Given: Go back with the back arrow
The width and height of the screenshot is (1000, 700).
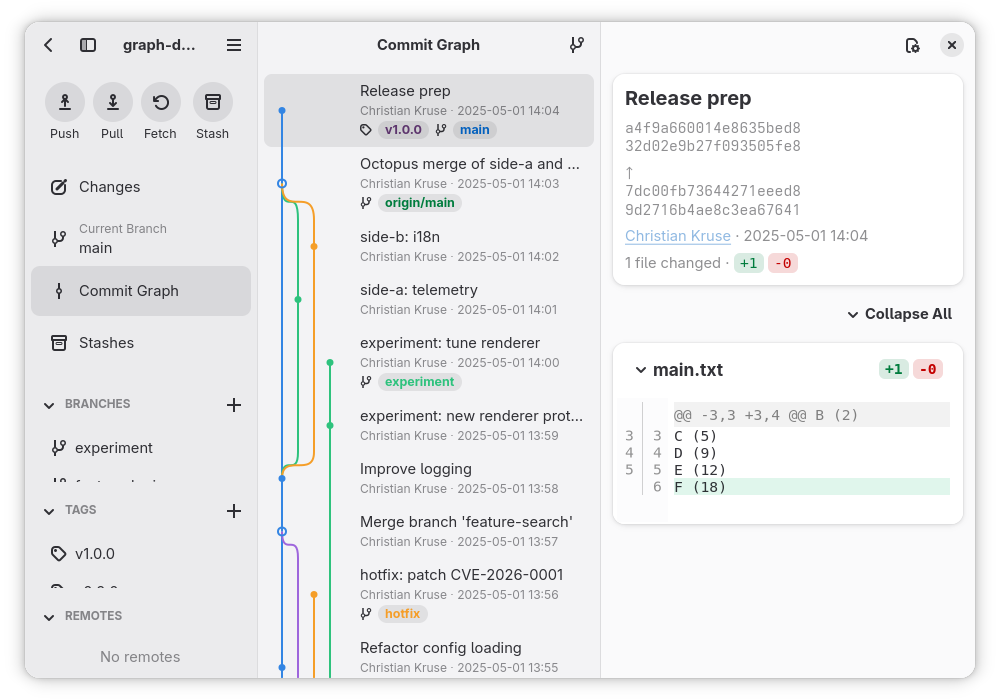Looking at the screenshot, I should click(x=48, y=45).
